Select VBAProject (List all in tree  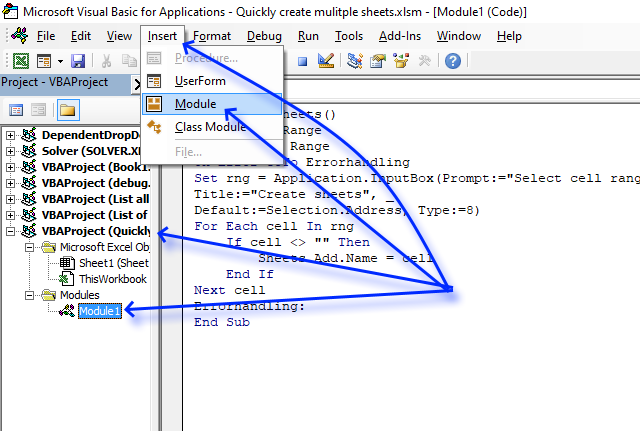click(x=95, y=199)
